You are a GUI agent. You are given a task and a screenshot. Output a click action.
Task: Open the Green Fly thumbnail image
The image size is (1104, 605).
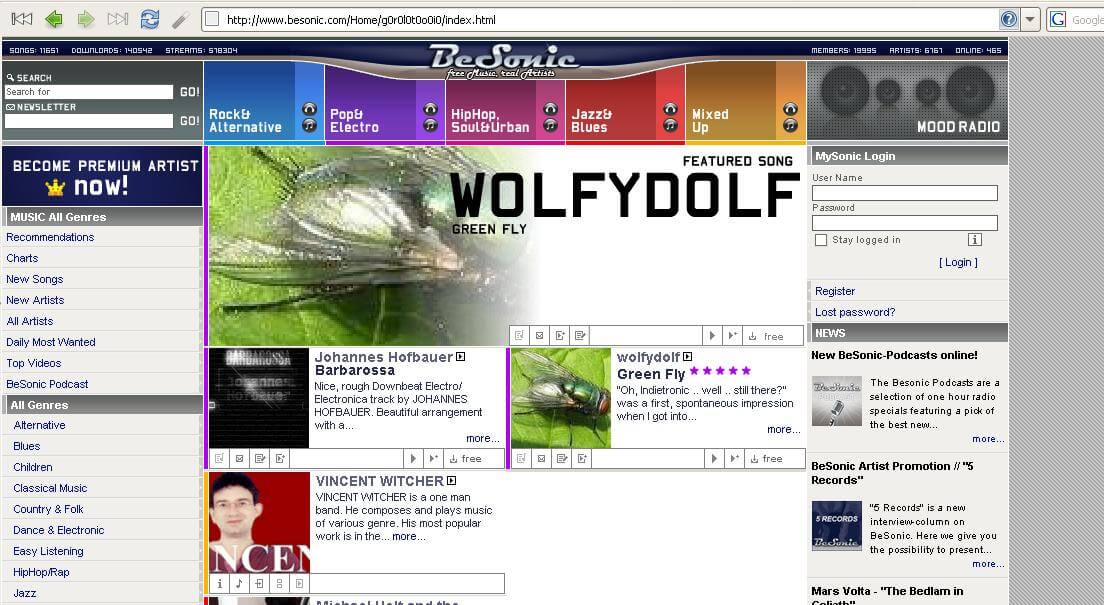561,398
